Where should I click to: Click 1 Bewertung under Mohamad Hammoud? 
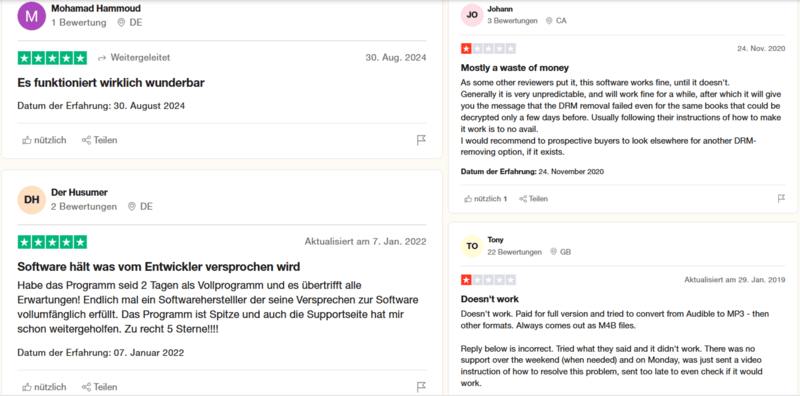pos(79,22)
